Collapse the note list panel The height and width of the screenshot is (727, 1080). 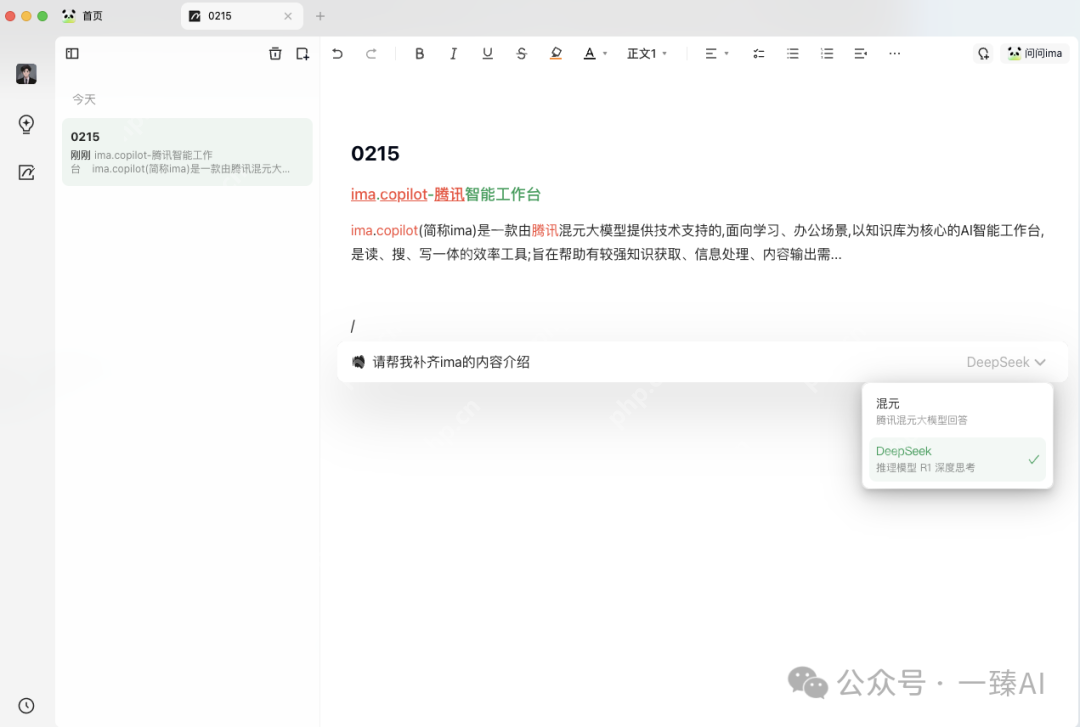click(71, 53)
